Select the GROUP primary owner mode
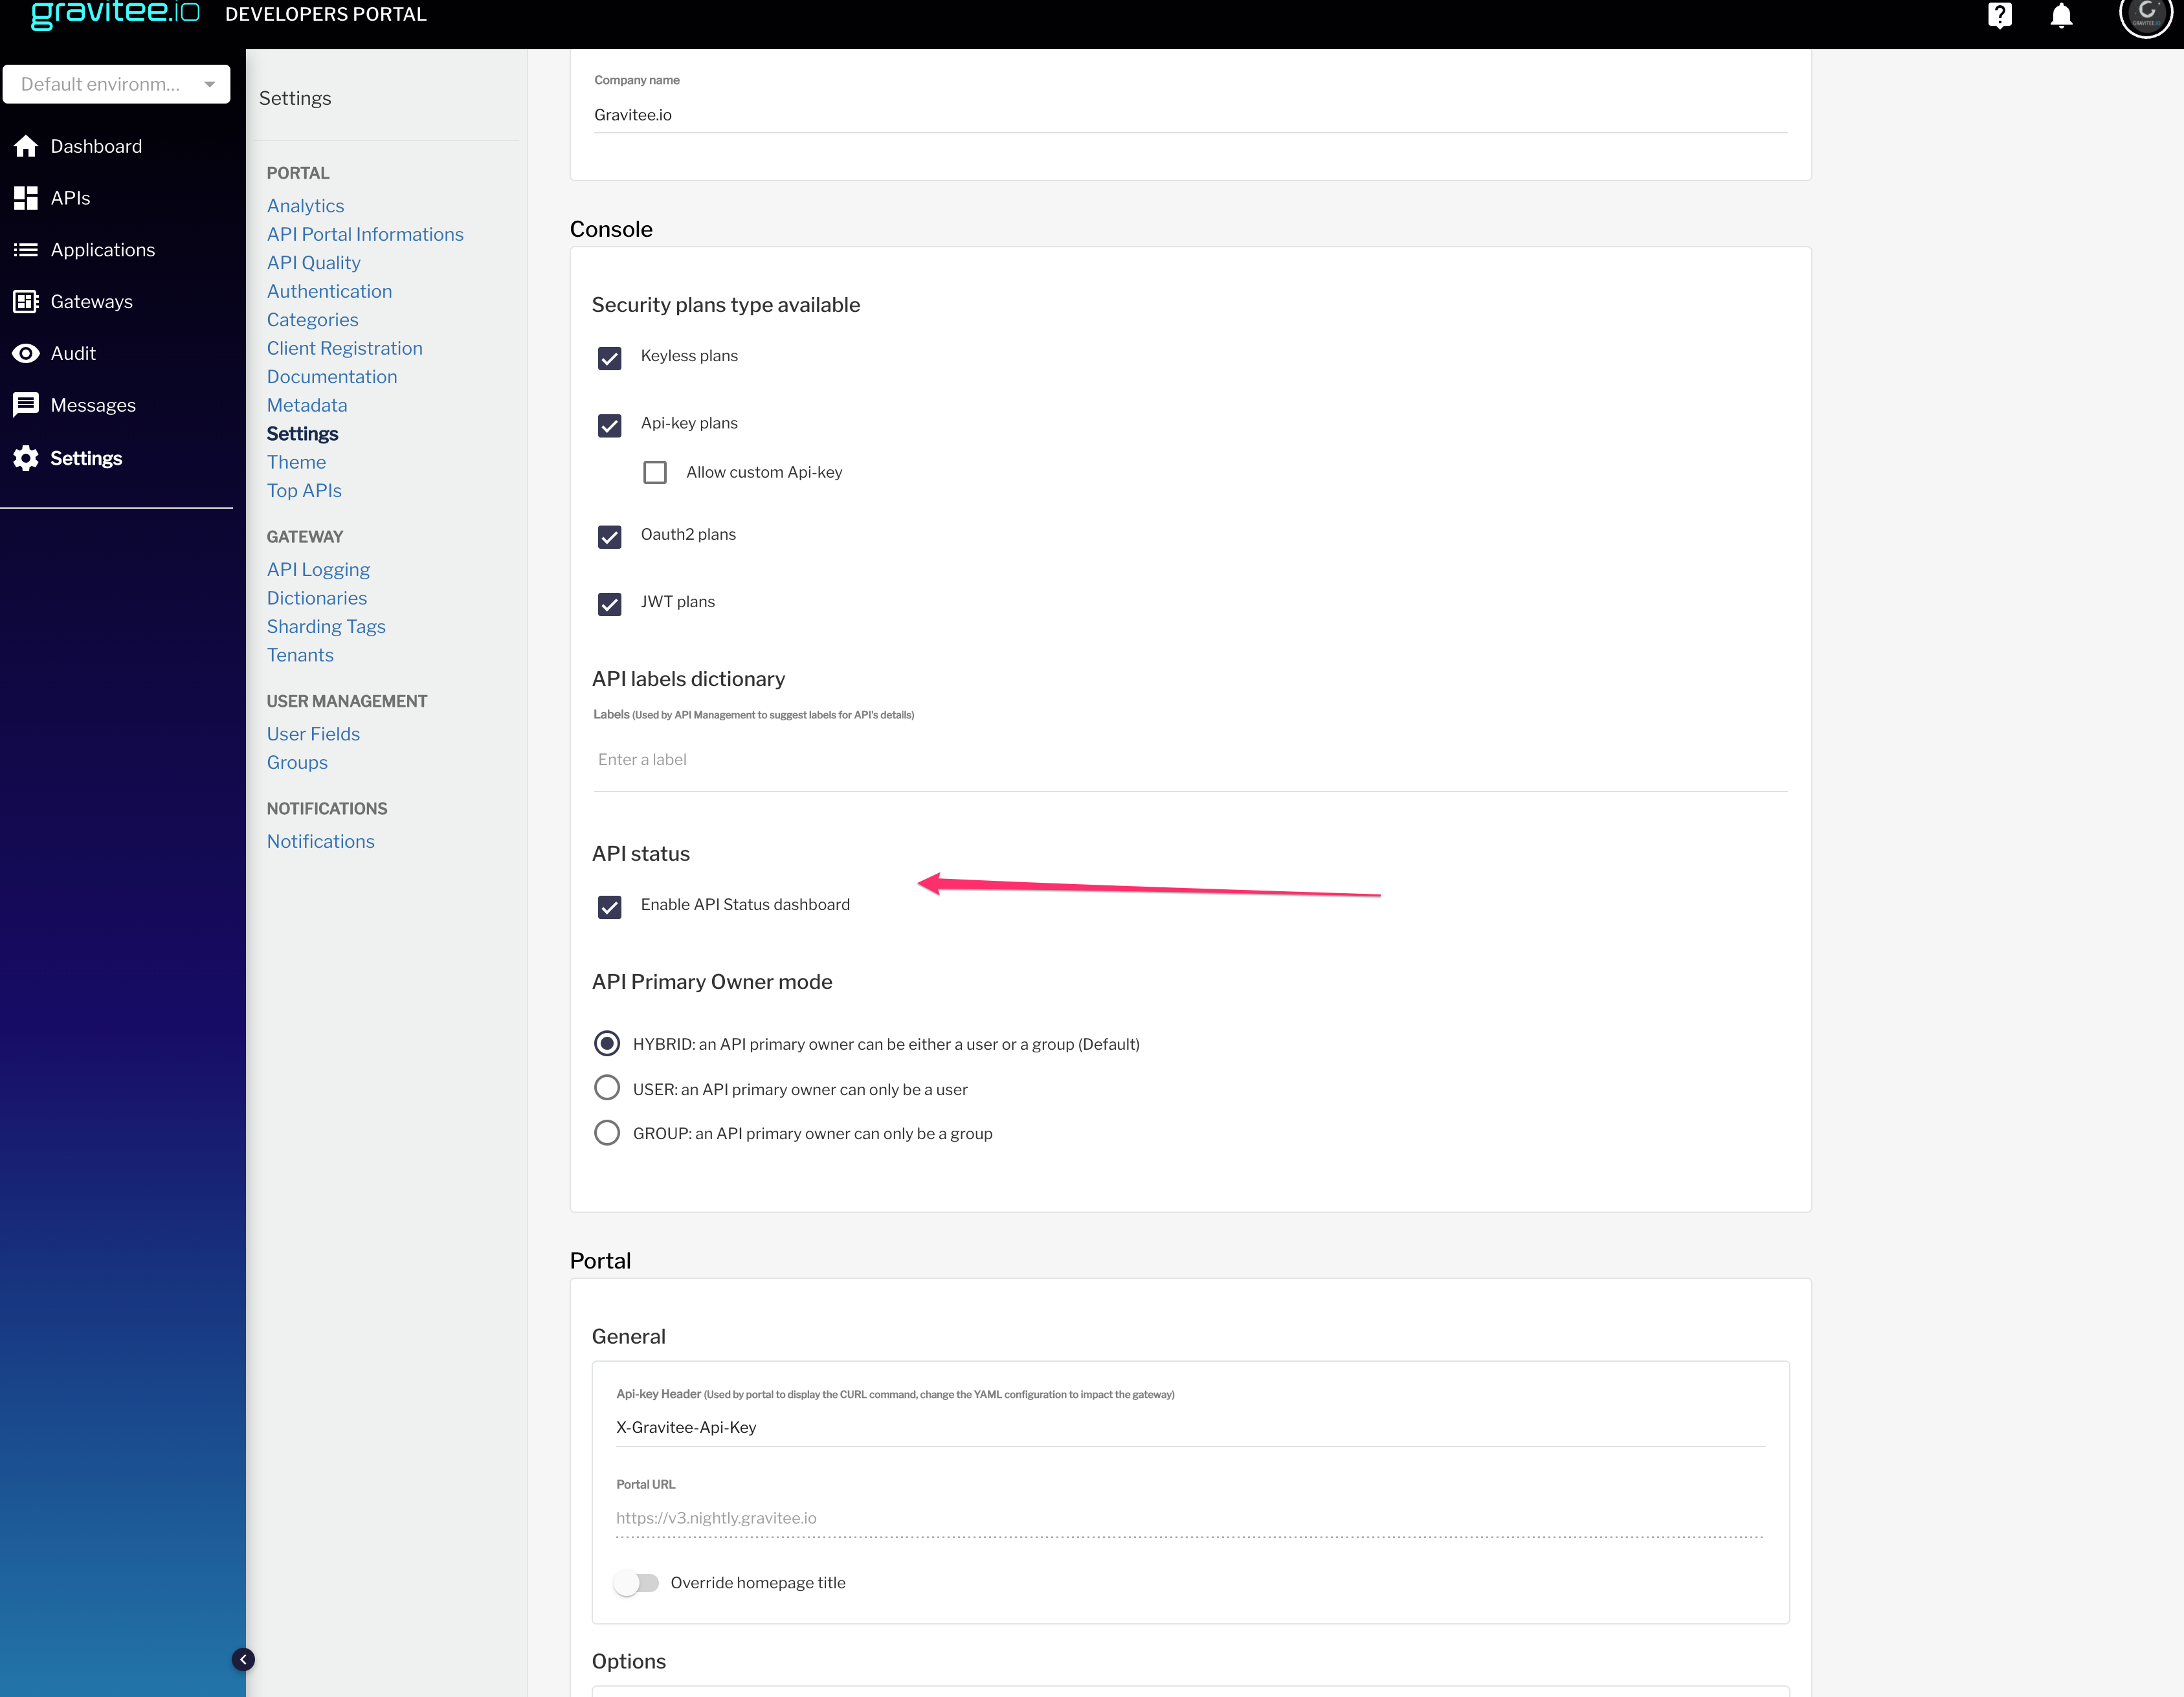Screen dimensions: 2184x1697 pos(607,1132)
